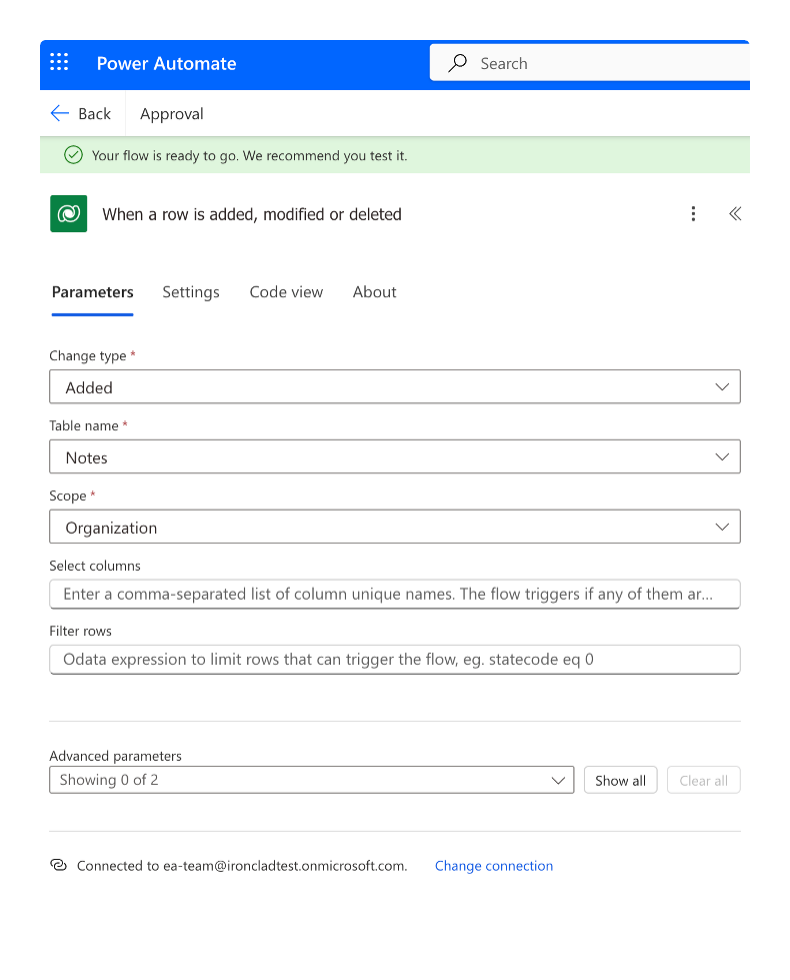This screenshot has height=980, width=790.
Task: Click the Change type chevron arrow
Action: [722, 387]
